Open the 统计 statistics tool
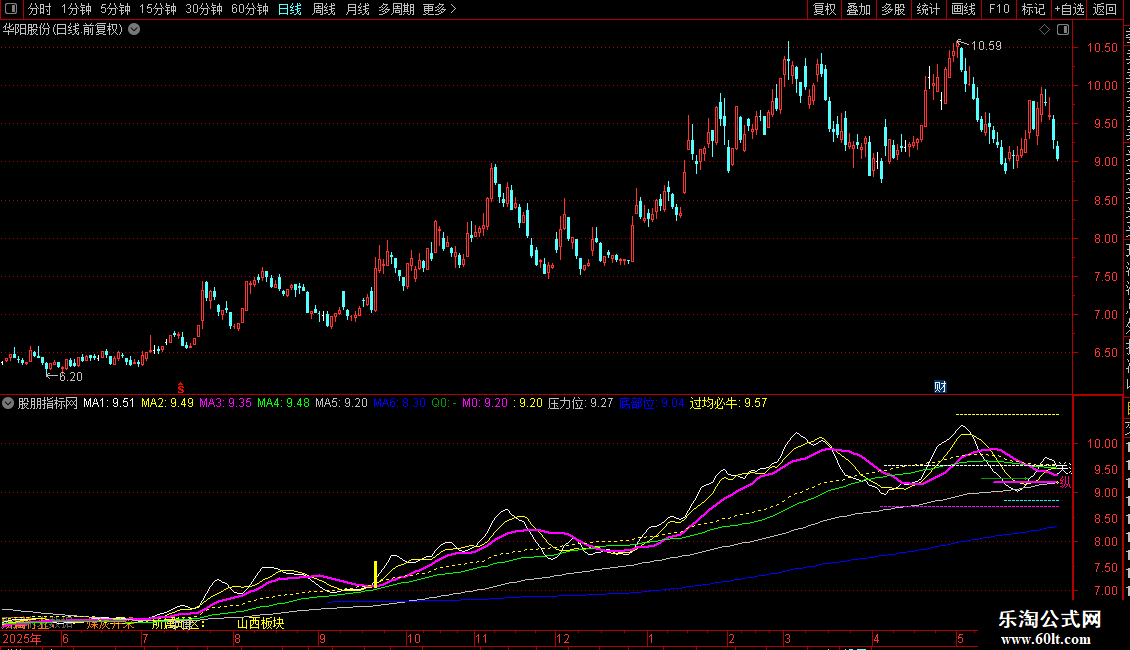1130x650 pixels. [x=928, y=9]
